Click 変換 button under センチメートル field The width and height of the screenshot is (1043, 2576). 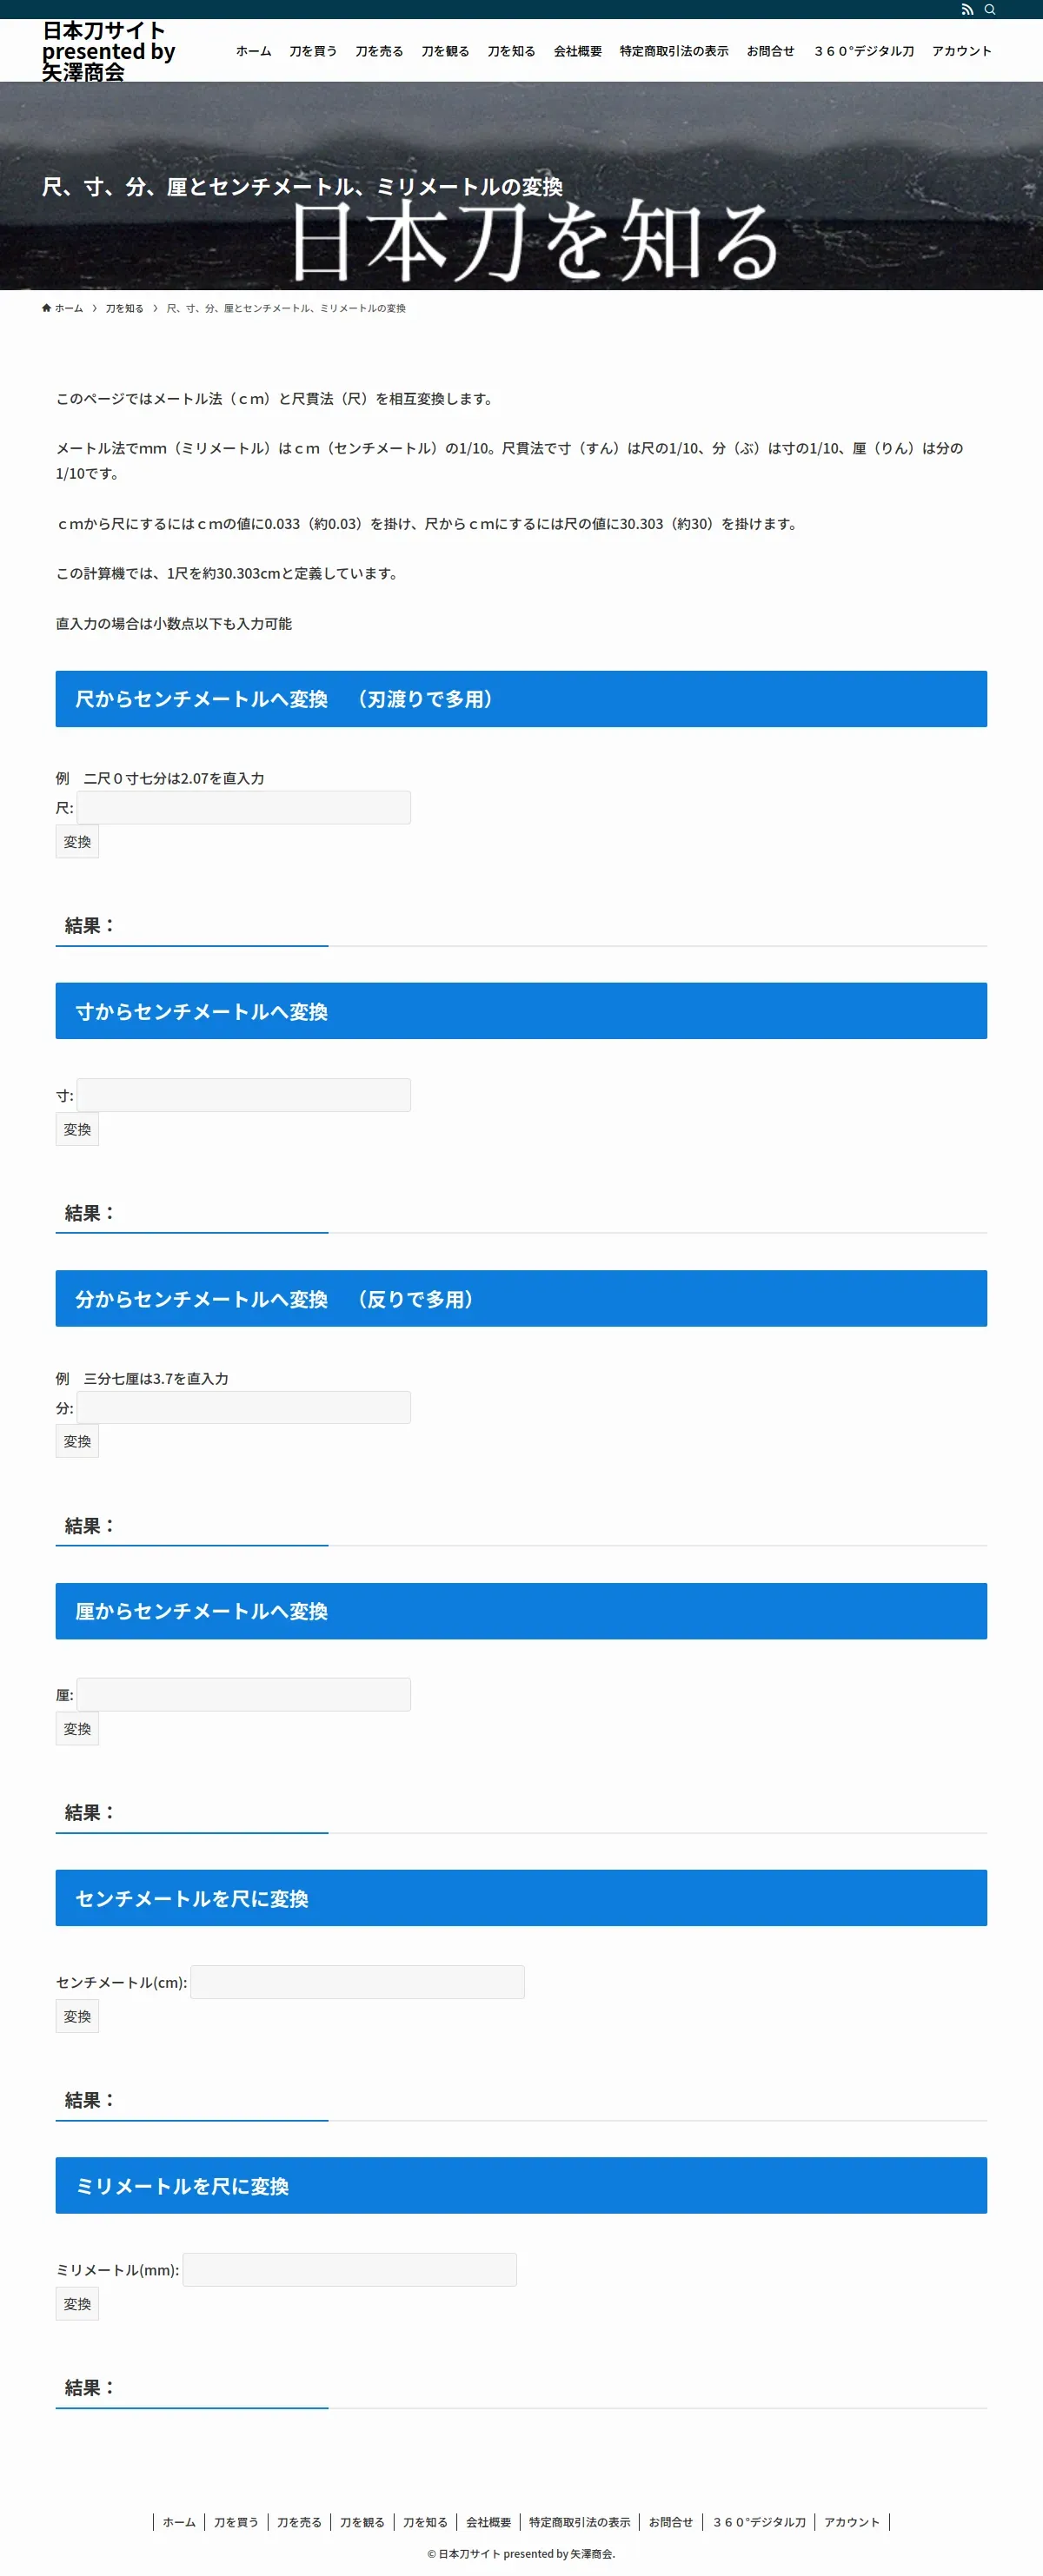pos(77,2016)
